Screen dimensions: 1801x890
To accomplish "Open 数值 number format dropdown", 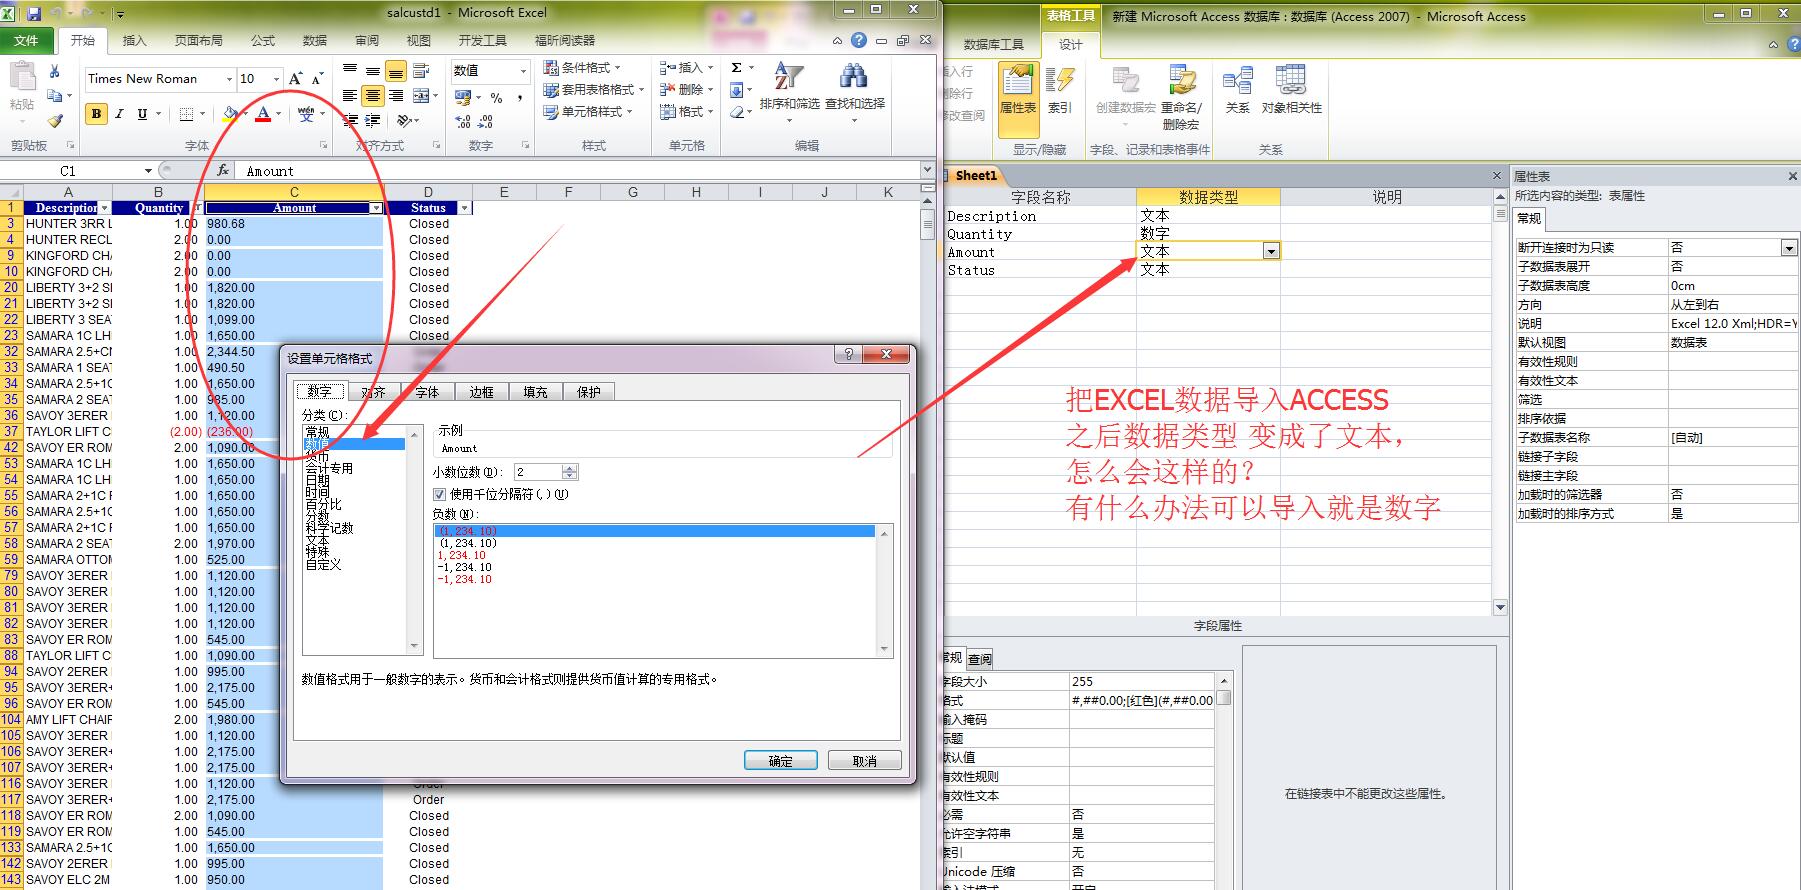I will pyautogui.click(x=522, y=71).
